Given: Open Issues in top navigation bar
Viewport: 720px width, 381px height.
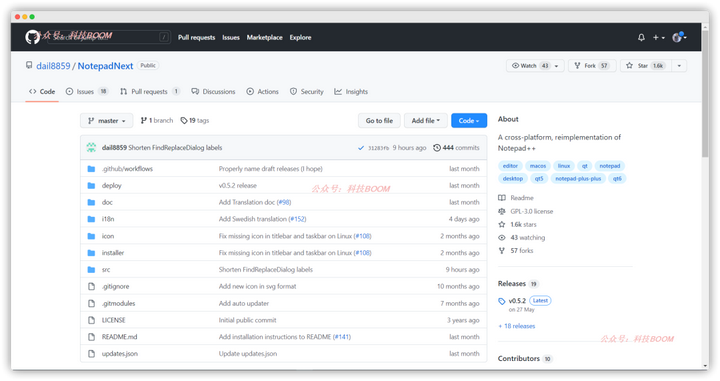Looking at the screenshot, I should pyautogui.click(x=231, y=38).
